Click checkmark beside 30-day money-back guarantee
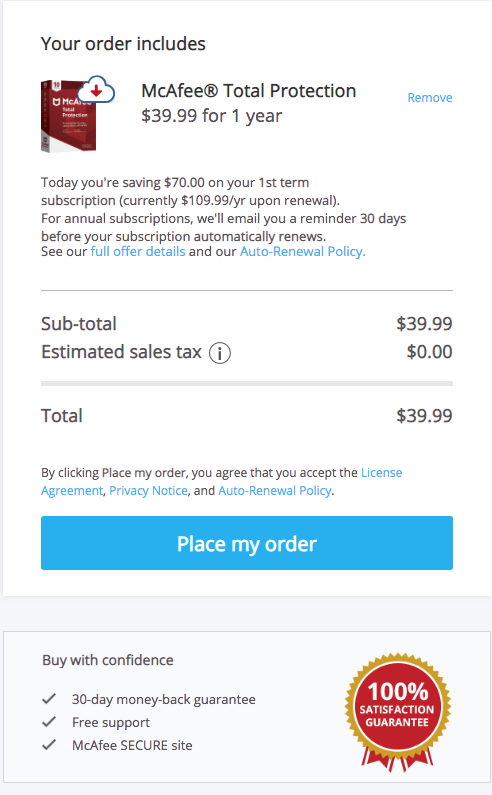 click(x=49, y=699)
